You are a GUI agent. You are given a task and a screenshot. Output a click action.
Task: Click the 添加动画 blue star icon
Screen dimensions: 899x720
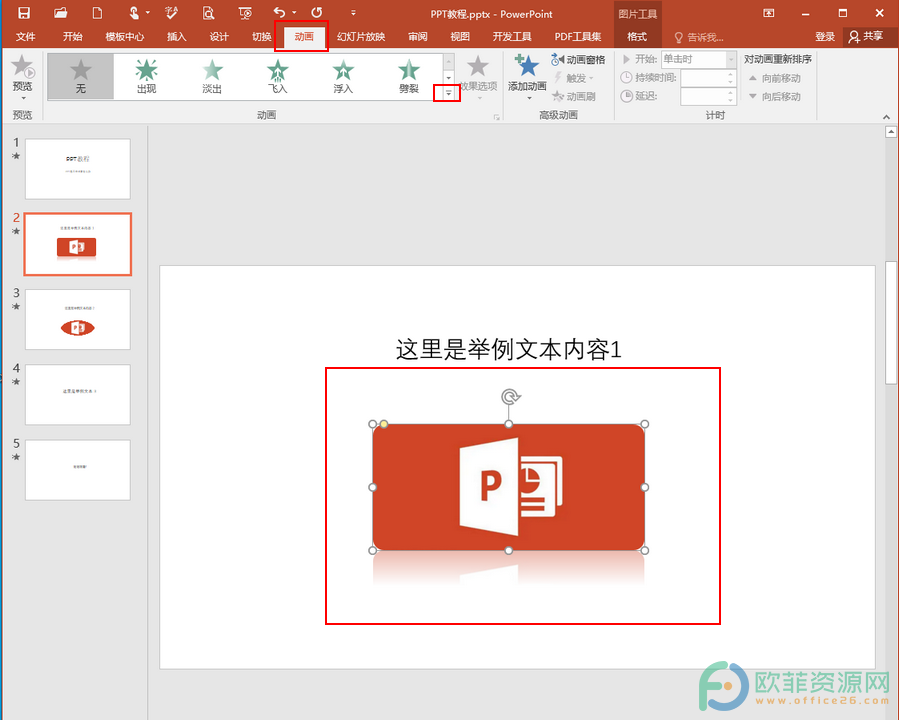[527, 66]
